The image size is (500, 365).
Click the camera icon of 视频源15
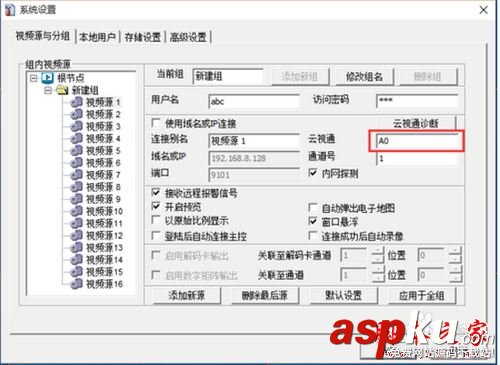[77, 272]
